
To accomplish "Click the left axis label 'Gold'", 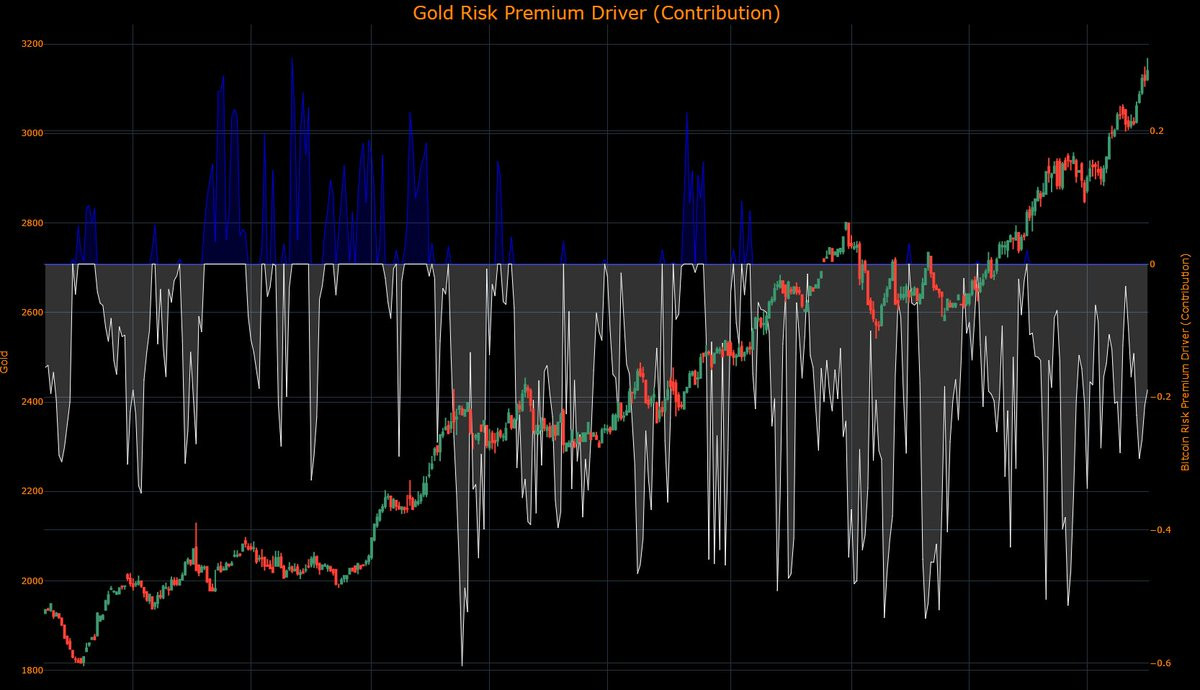I will click(x=5, y=361).
